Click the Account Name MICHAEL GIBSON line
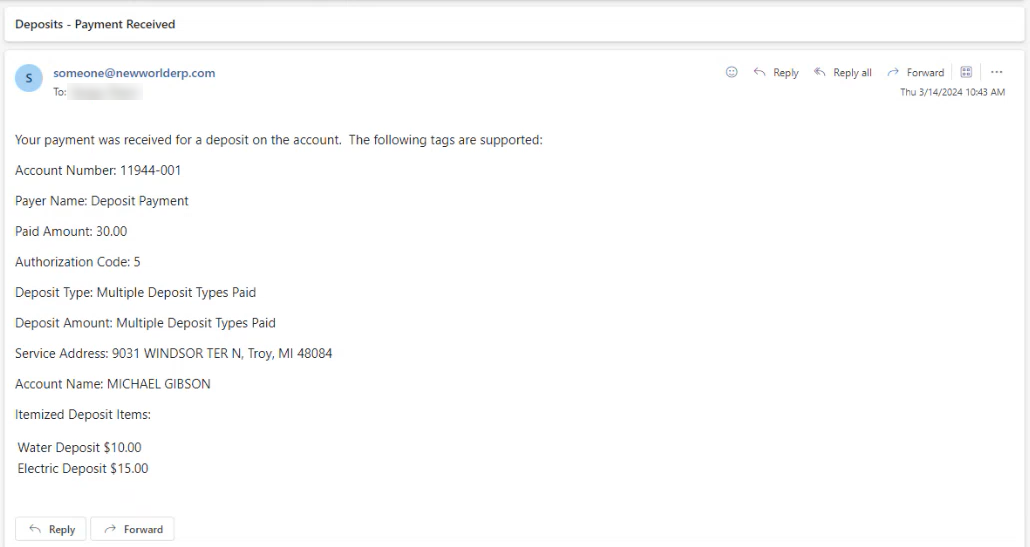The image size is (1030, 547). click(113, 383)
